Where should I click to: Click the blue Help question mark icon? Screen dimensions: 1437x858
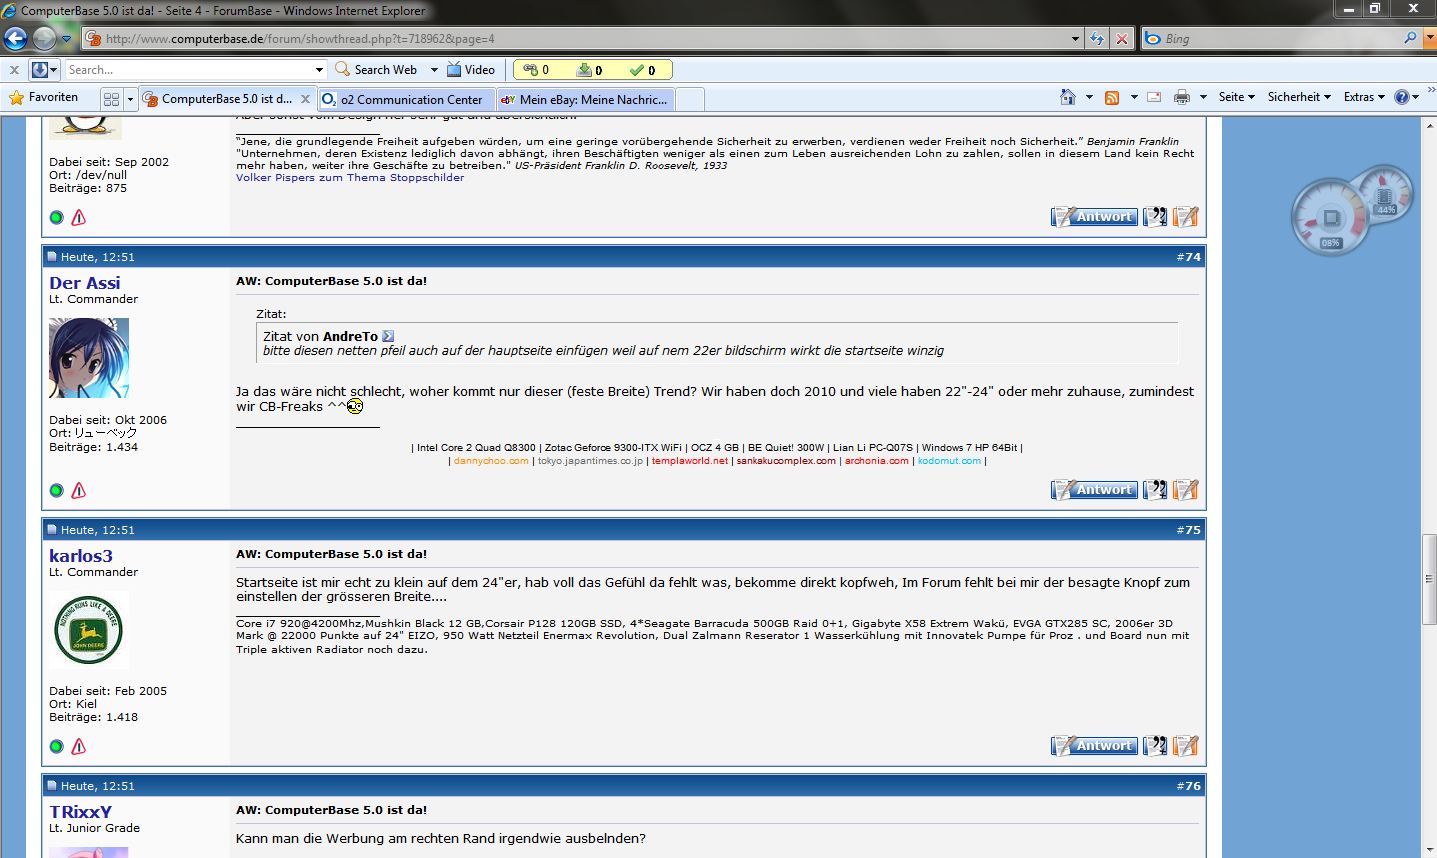[1402, 97]
